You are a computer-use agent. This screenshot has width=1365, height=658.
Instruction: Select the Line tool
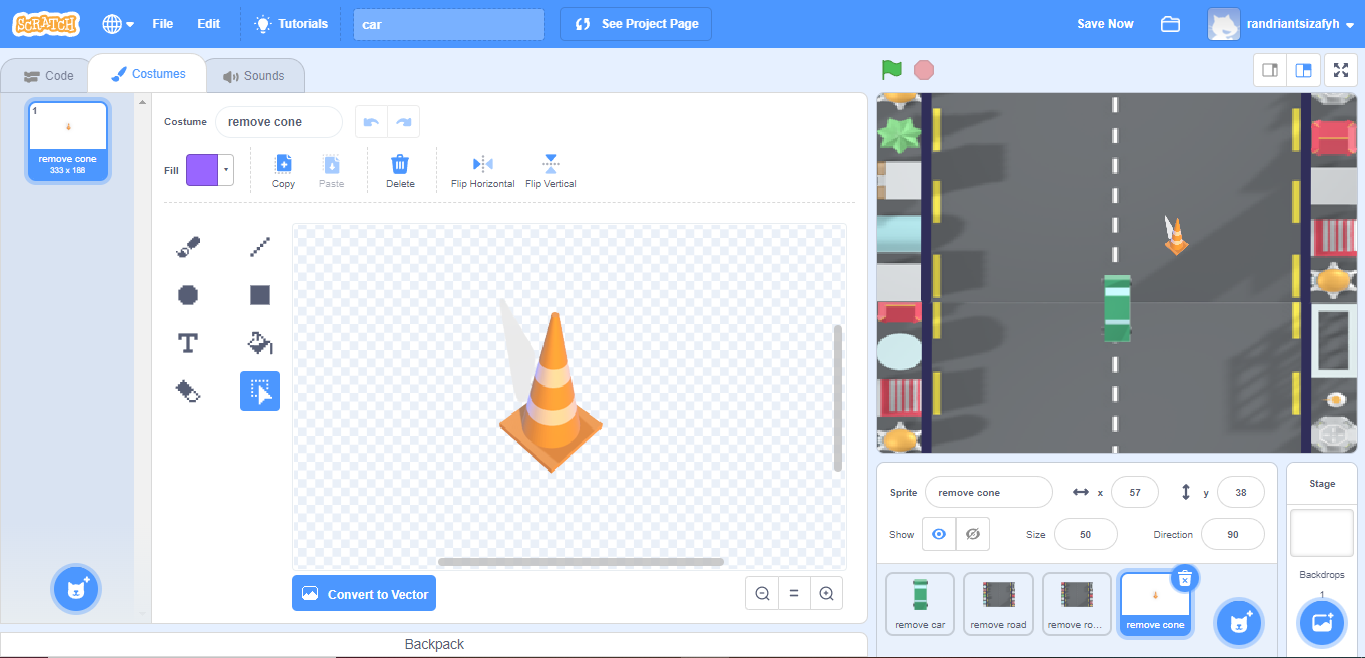pos(259,246)
